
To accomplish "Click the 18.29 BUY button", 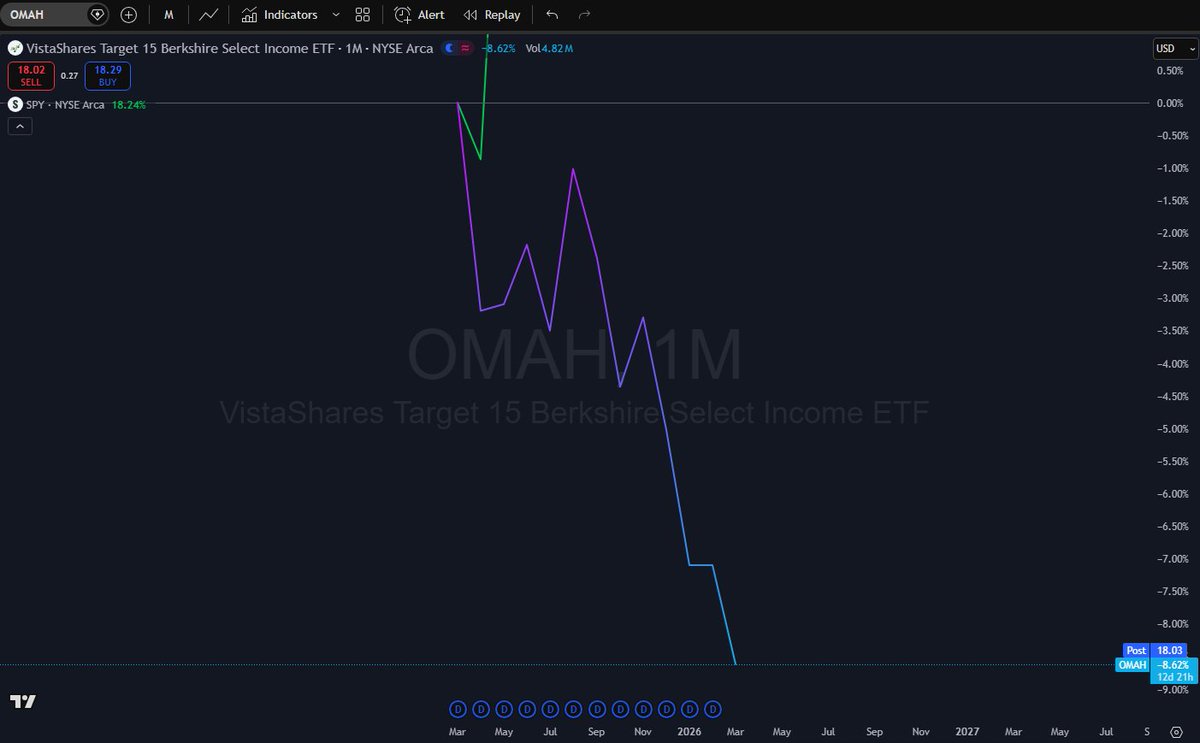I will tap(107, 75).
